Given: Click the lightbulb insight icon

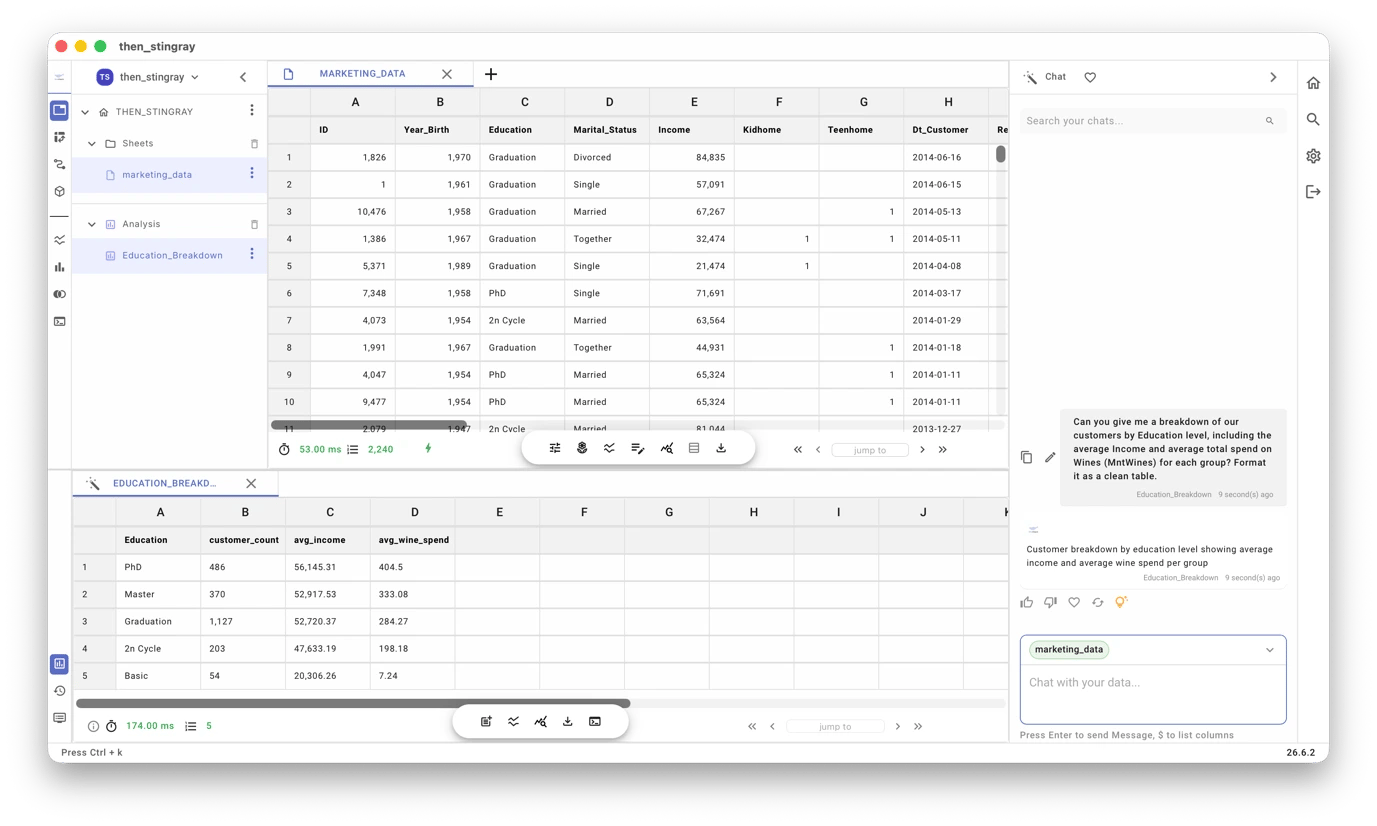Looking at the screenshot, I should (x=1121, y=602).
